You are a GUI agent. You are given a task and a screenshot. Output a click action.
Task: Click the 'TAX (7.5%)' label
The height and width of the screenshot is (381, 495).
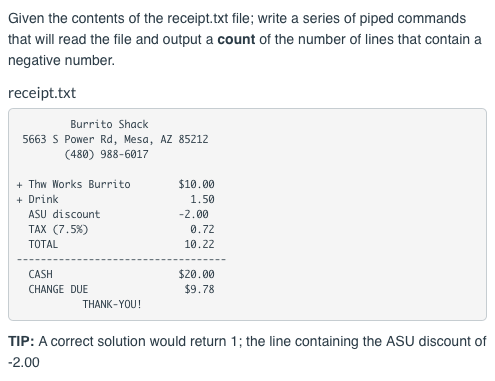58,229
